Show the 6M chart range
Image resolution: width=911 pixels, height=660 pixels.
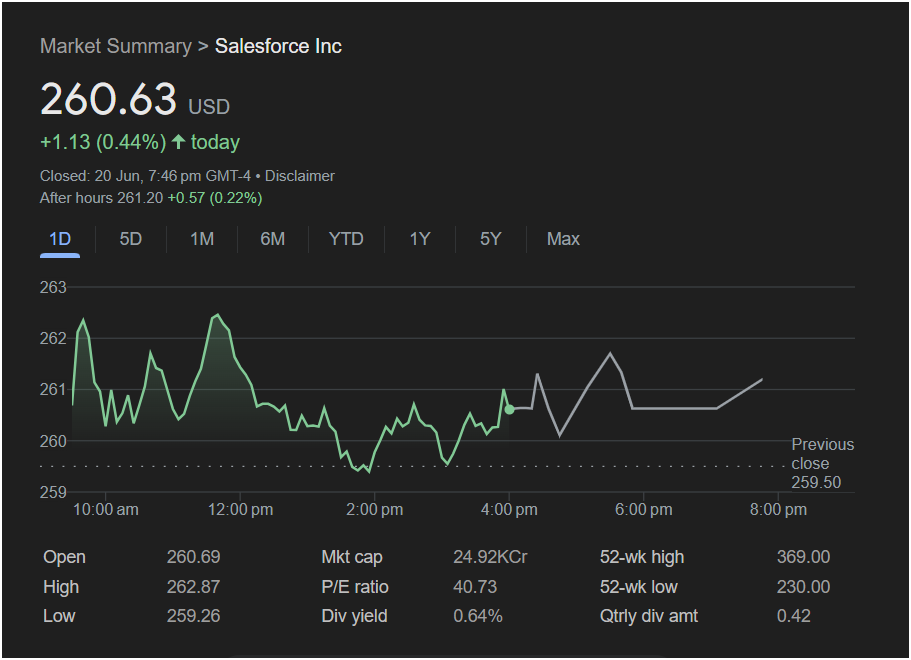(x=272, y=239)
